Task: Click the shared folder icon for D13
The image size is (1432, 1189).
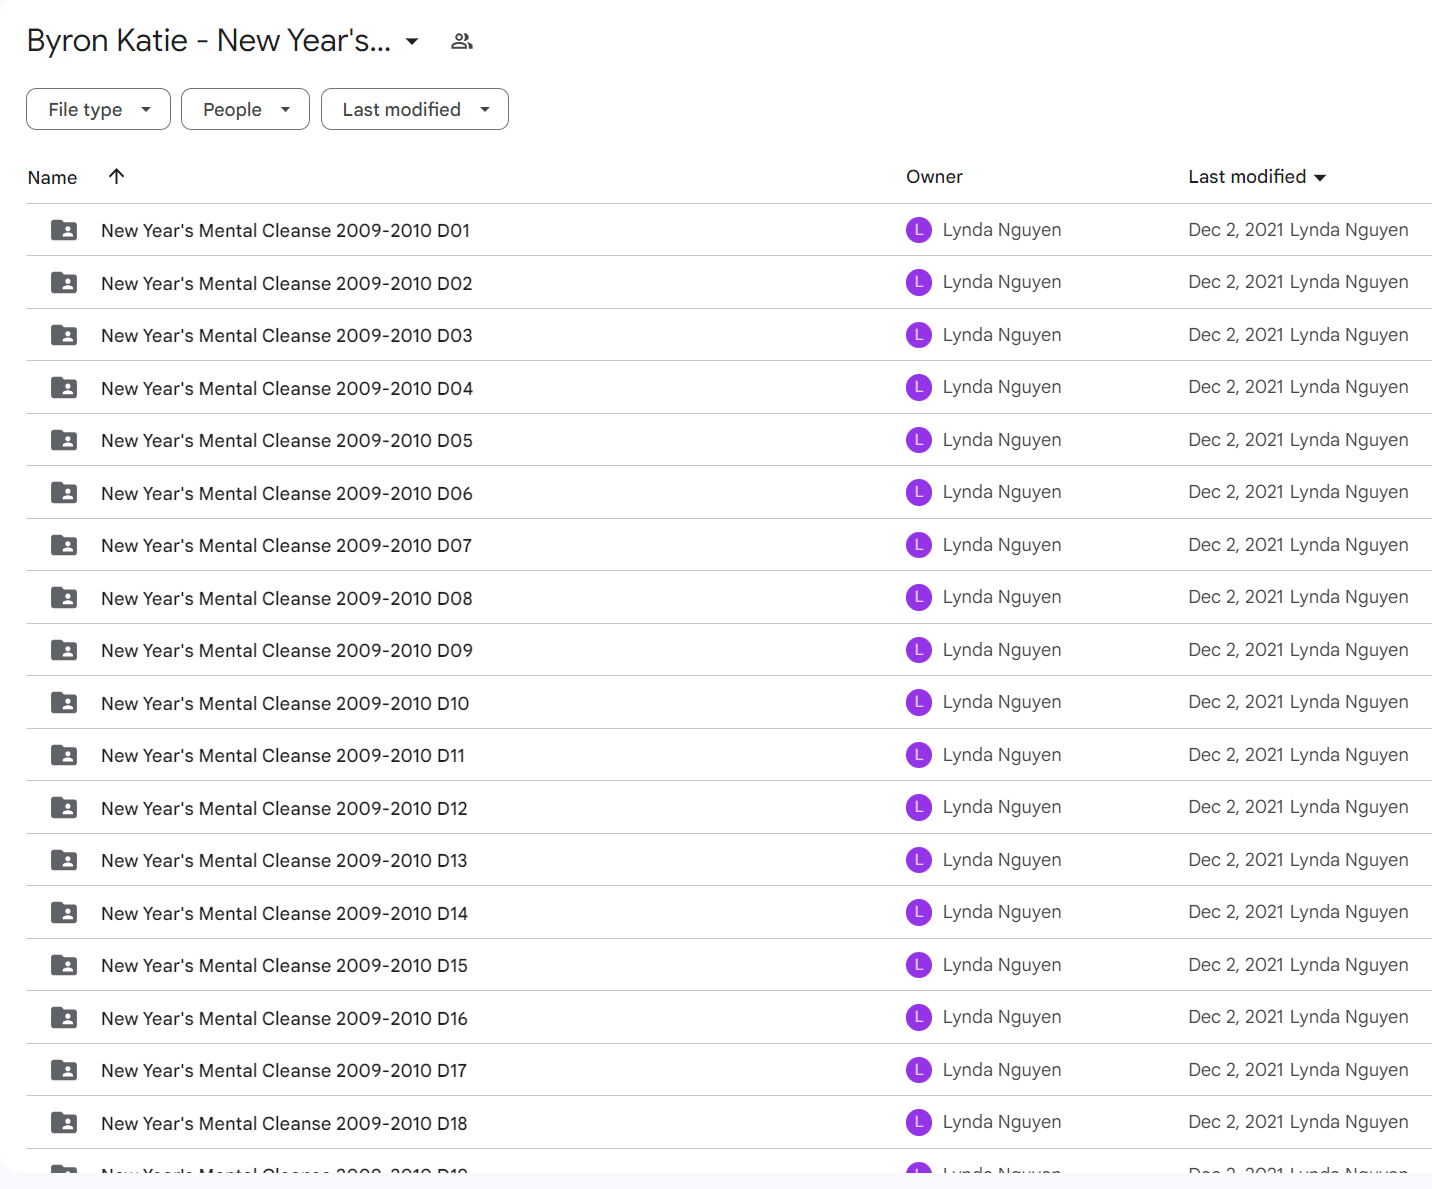Action: (64, 860)
